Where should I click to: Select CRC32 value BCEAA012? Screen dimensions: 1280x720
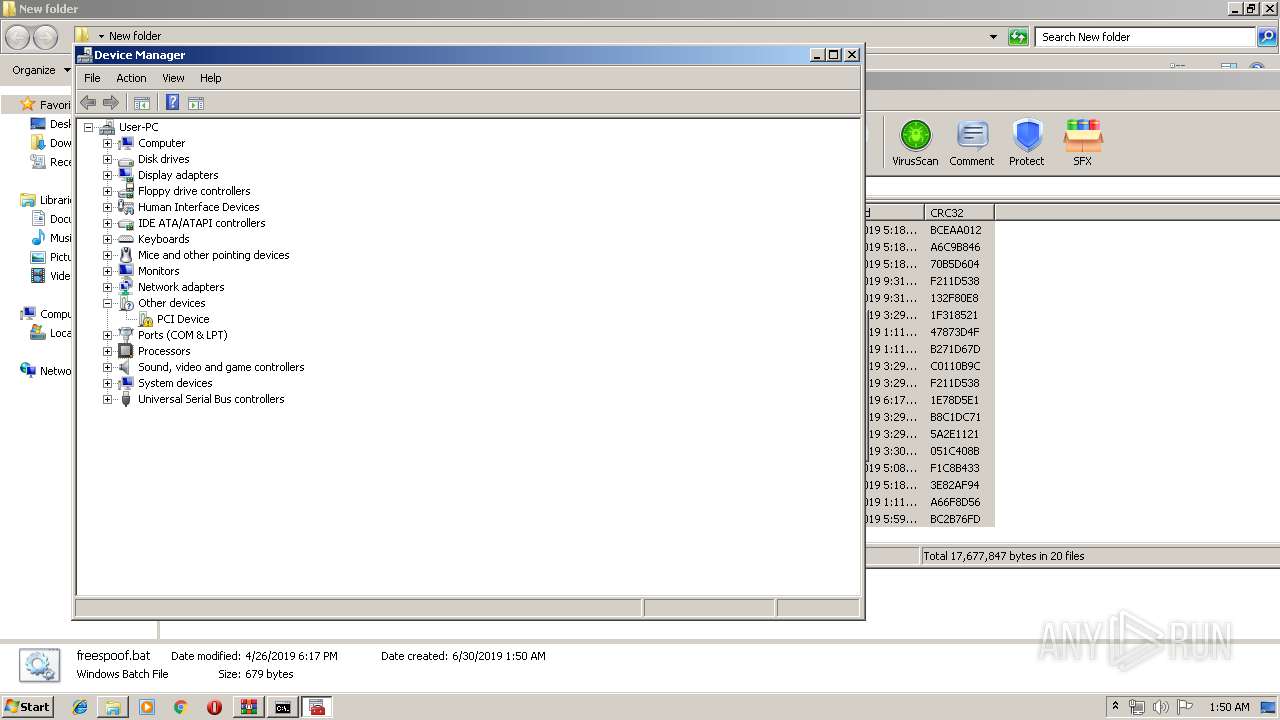(x=955, y=230)
